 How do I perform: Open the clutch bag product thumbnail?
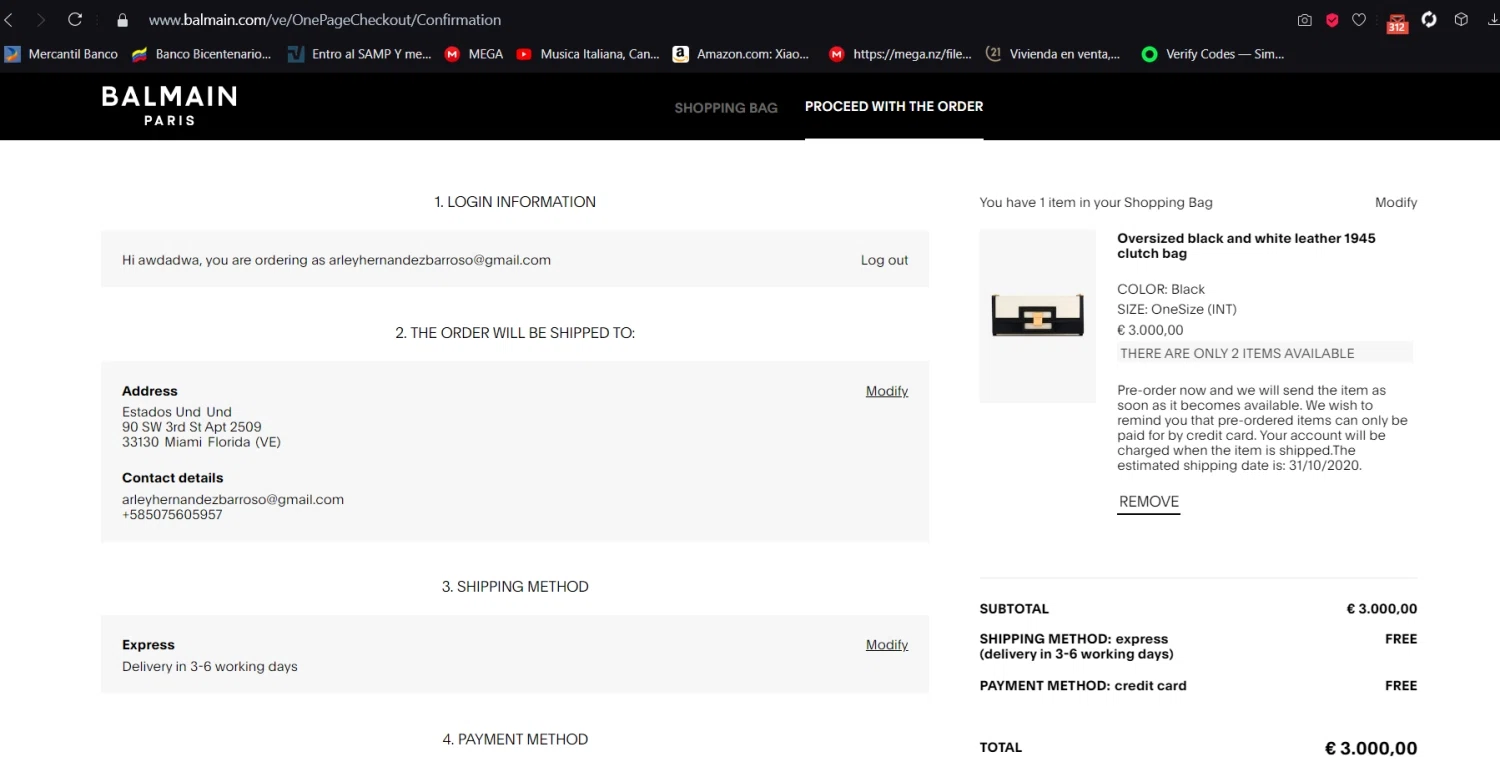(1038, 316)
